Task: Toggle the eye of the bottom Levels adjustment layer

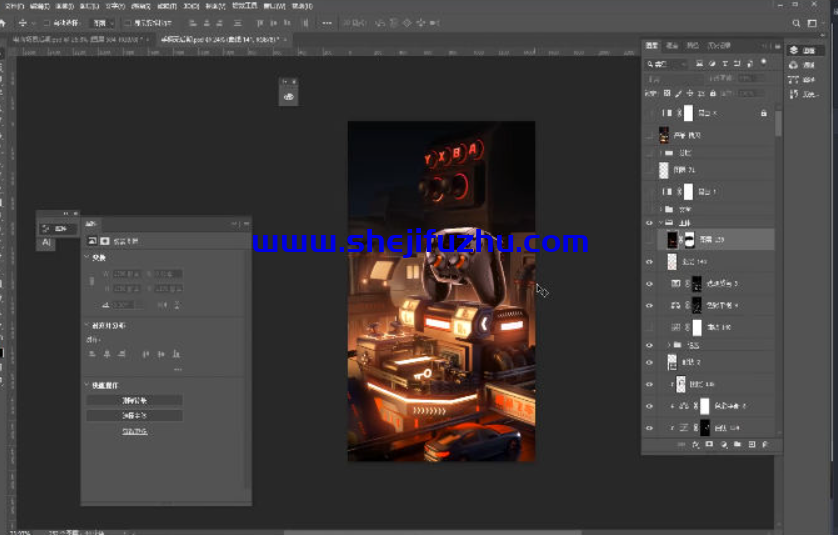Action: pos(649,428)
